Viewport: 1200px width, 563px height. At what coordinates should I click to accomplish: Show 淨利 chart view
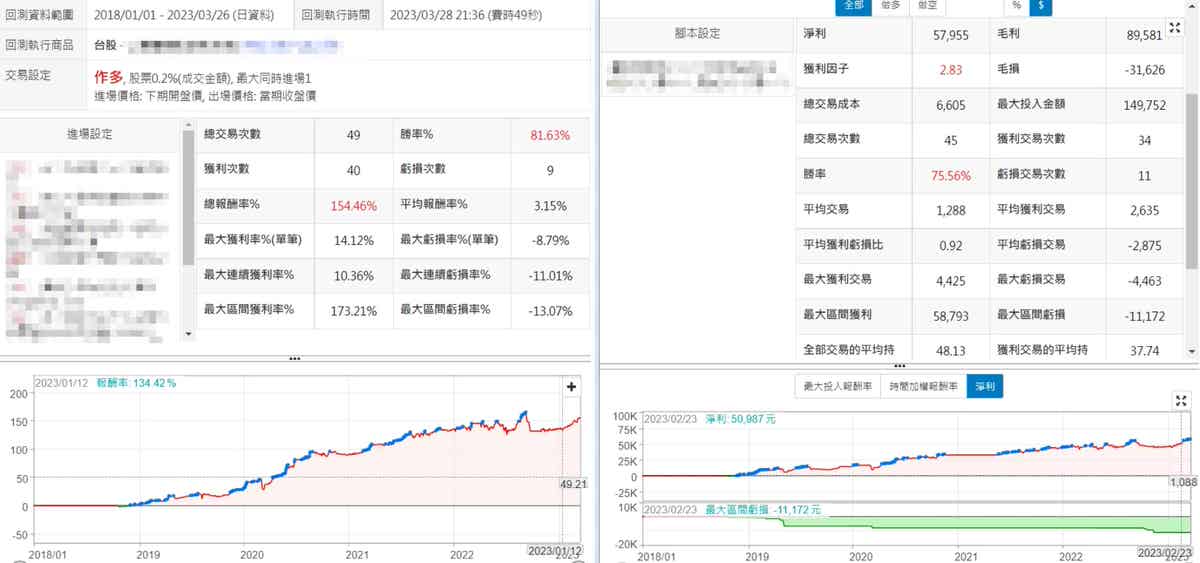(984, 386)
